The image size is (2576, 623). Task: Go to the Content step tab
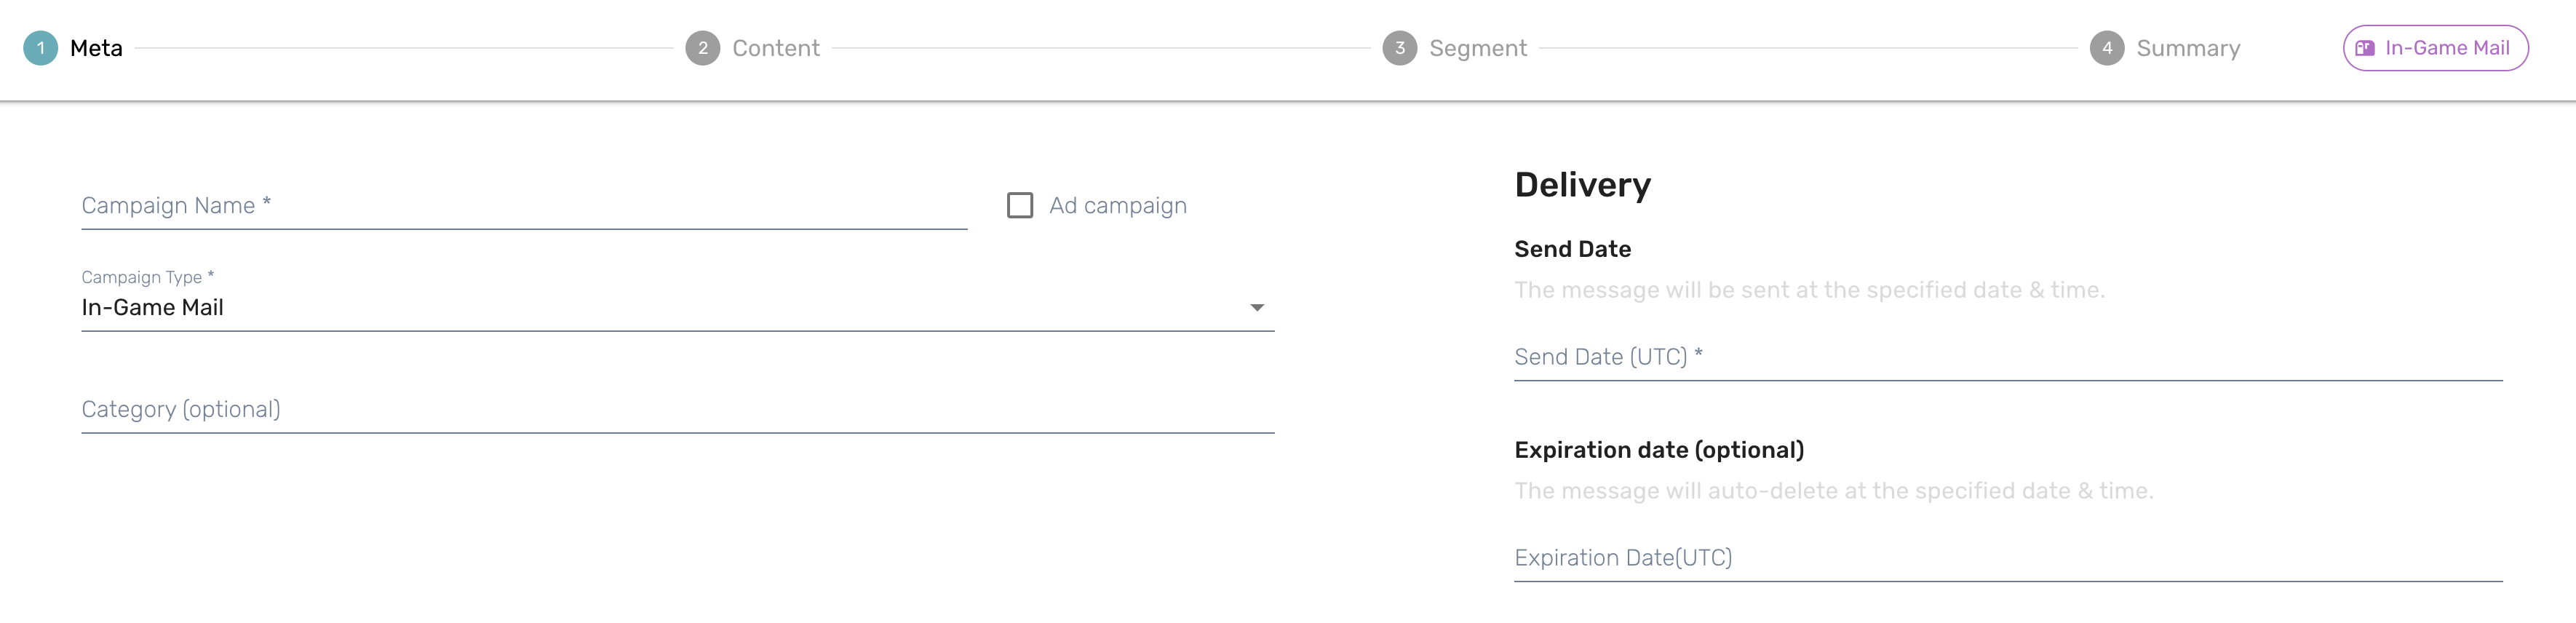coord(775,48)
